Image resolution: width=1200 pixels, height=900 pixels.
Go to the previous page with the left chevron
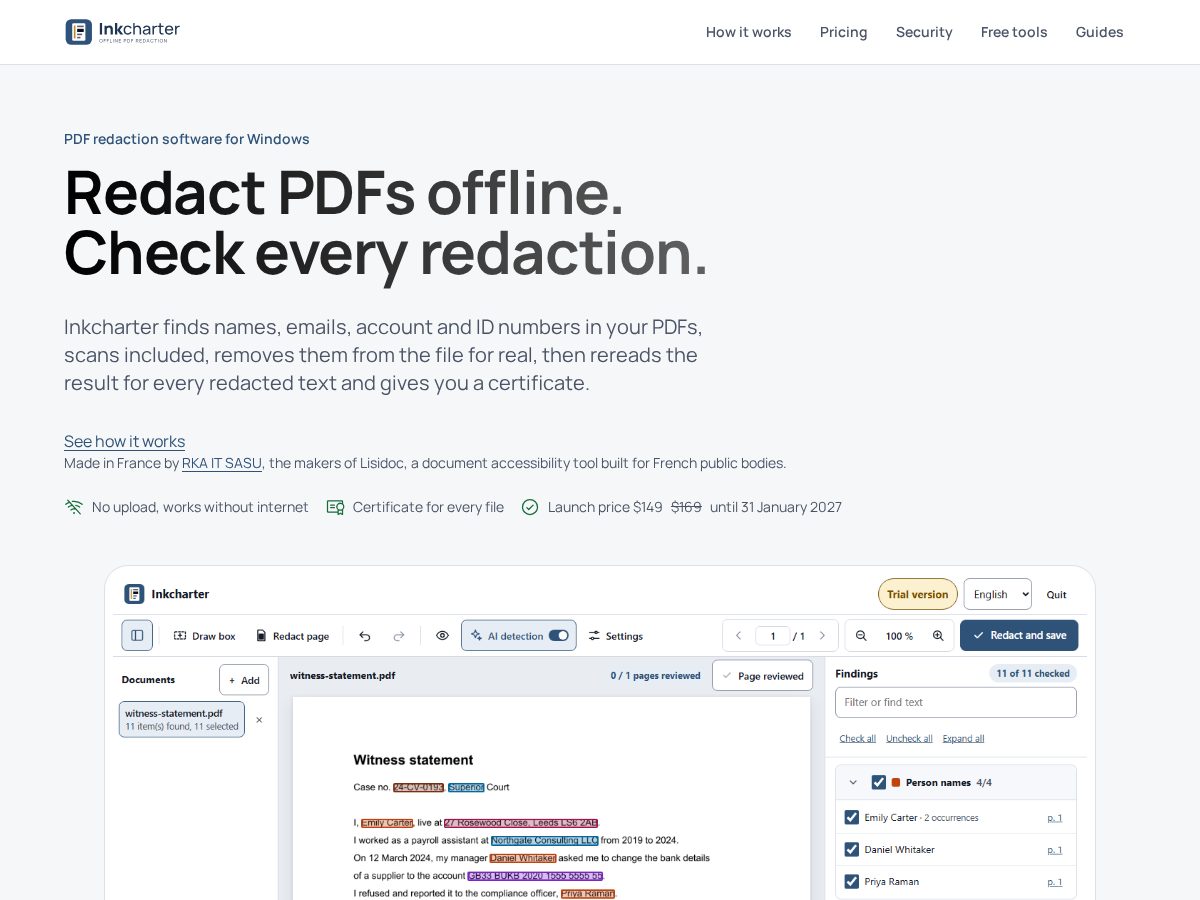coord(738,636)
